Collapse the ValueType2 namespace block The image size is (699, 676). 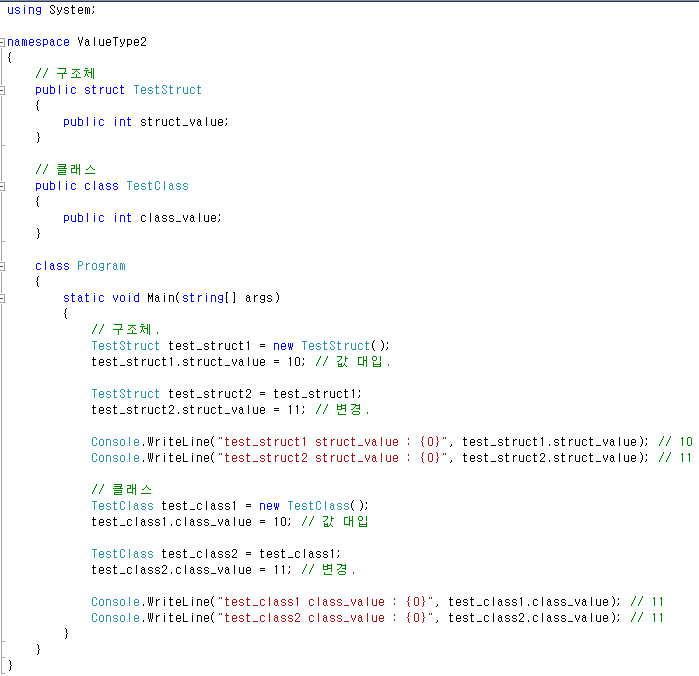(2, 42)
